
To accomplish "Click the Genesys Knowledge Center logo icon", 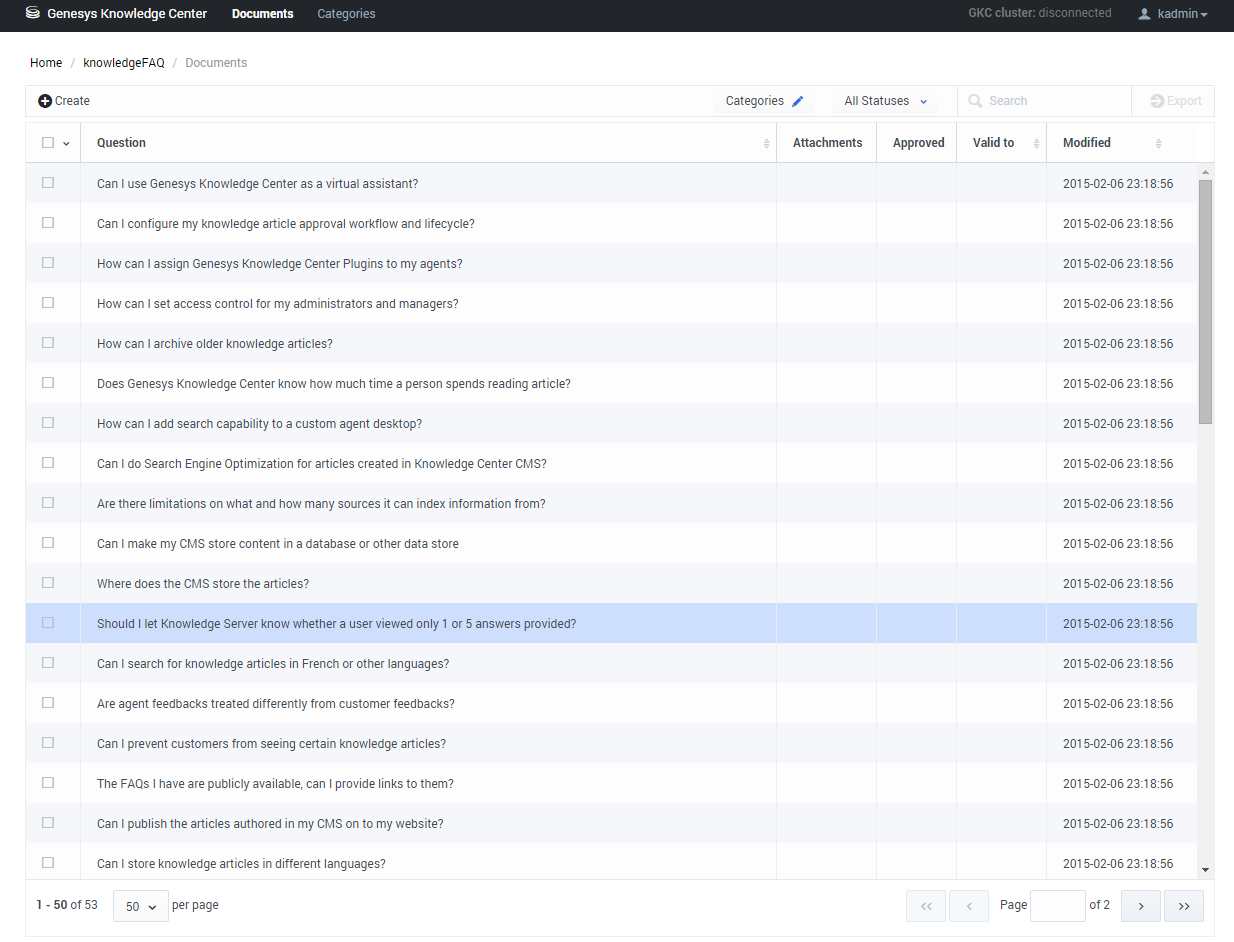I will pos(29,14).
